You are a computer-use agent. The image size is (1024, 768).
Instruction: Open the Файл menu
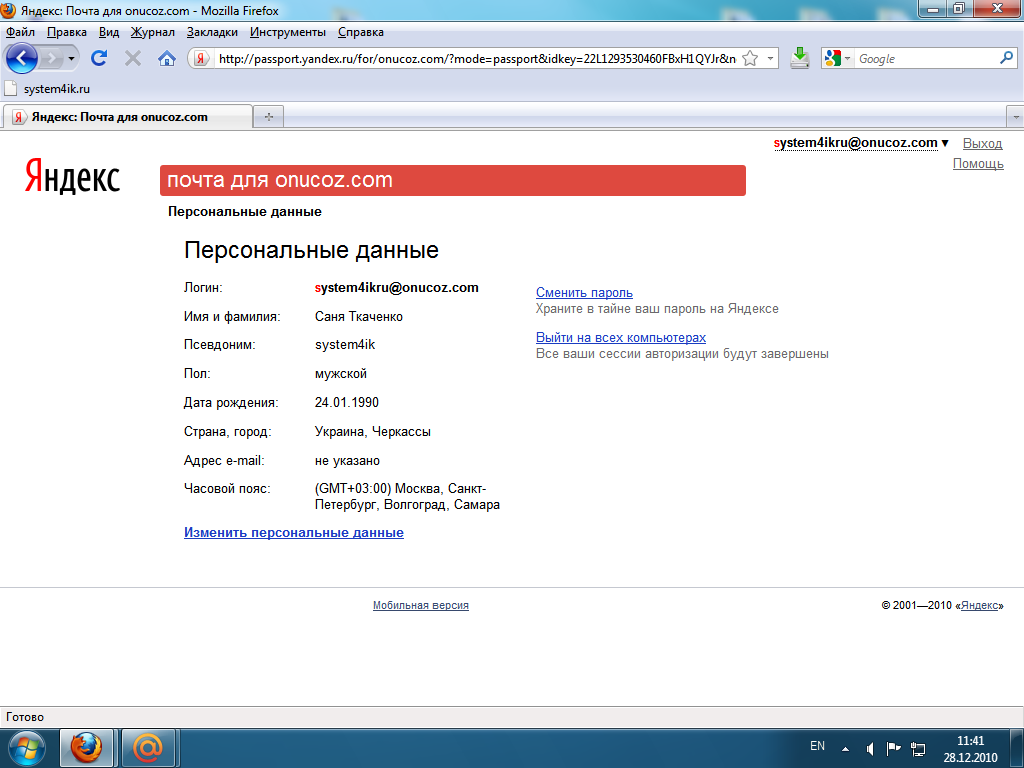pos(20,32)
